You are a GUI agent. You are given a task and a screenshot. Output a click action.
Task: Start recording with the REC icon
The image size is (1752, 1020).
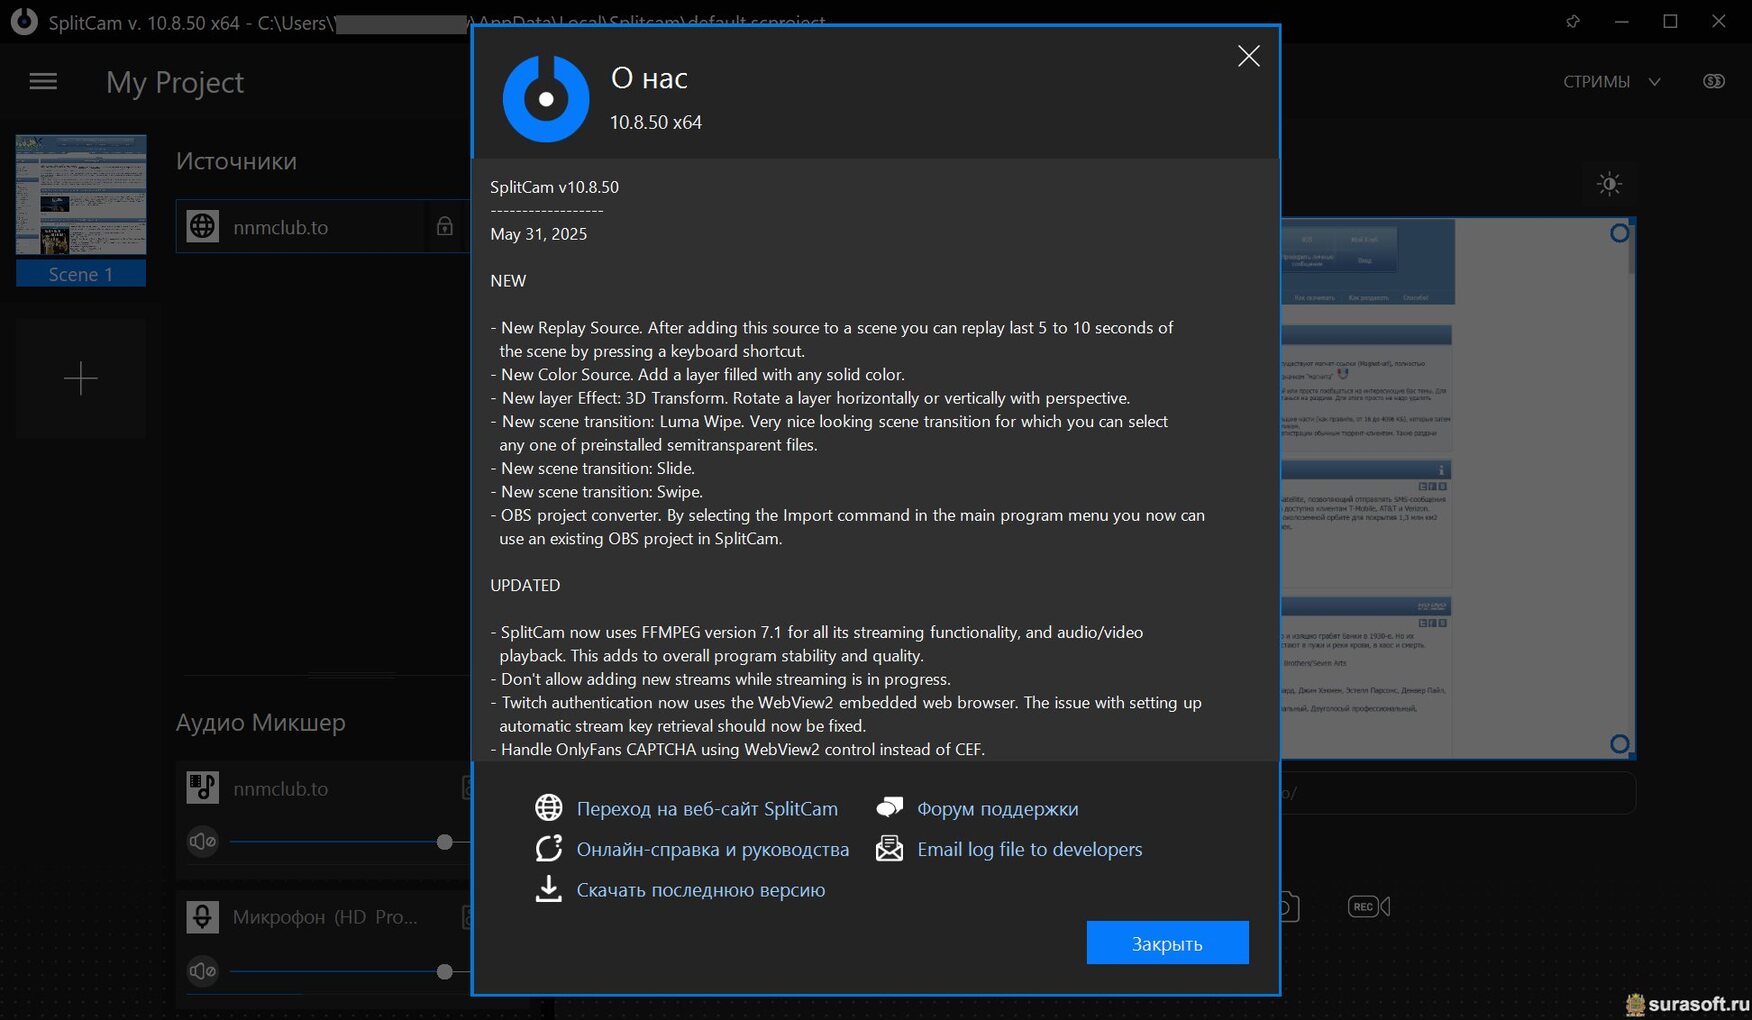pyautogui.click(x=1369, y=906)
